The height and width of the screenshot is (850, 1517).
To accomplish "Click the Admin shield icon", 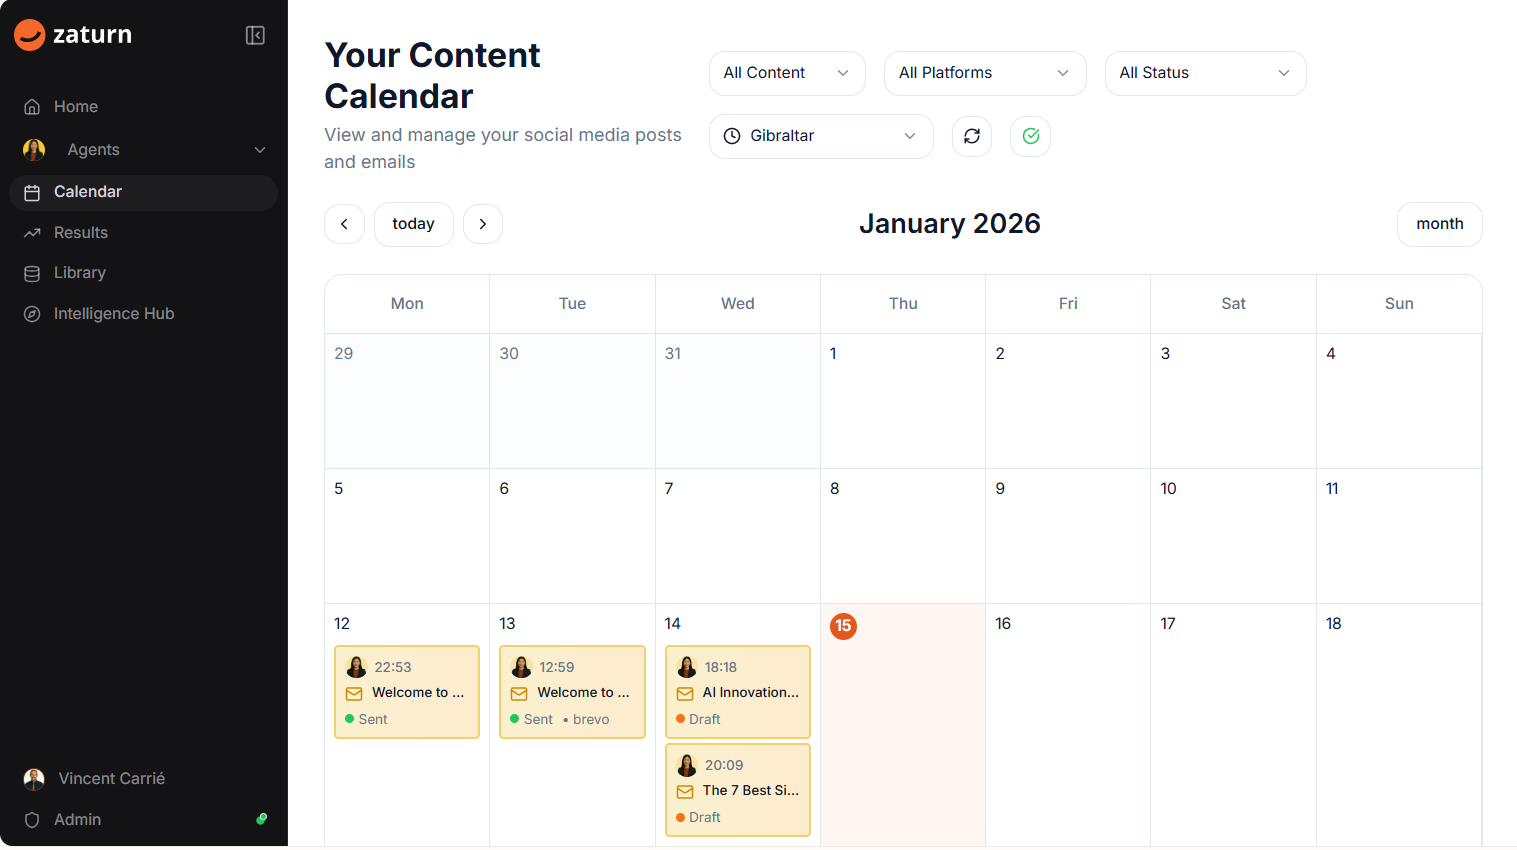I will pos(32,820).
